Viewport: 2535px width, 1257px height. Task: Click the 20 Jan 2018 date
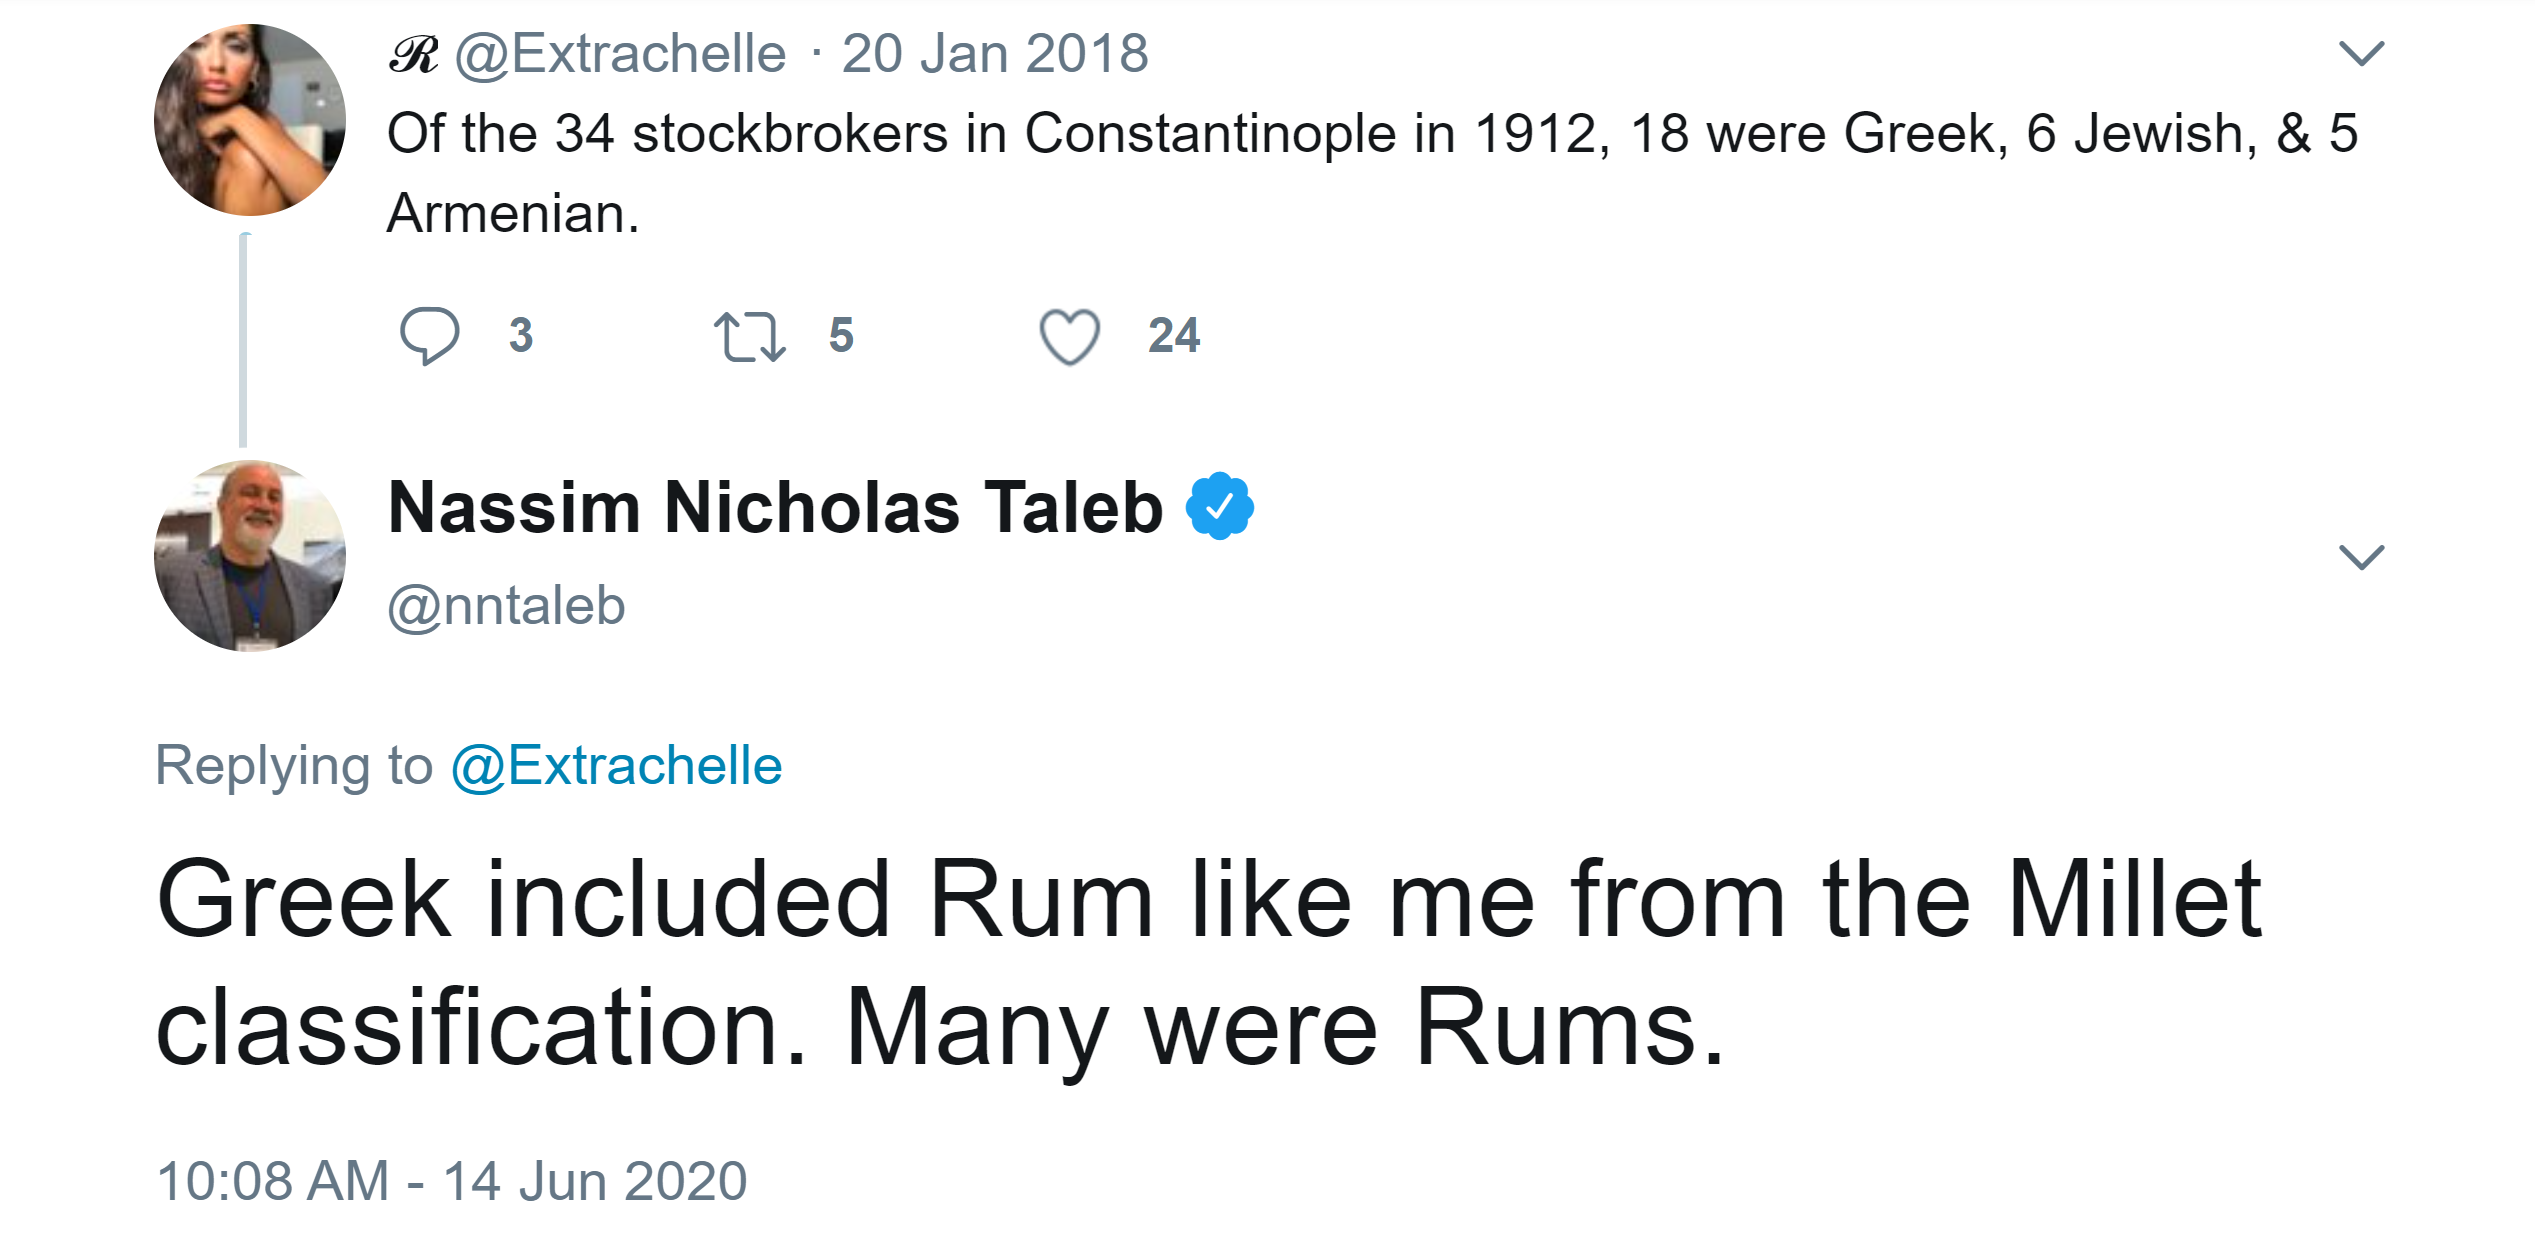[994, 54]
